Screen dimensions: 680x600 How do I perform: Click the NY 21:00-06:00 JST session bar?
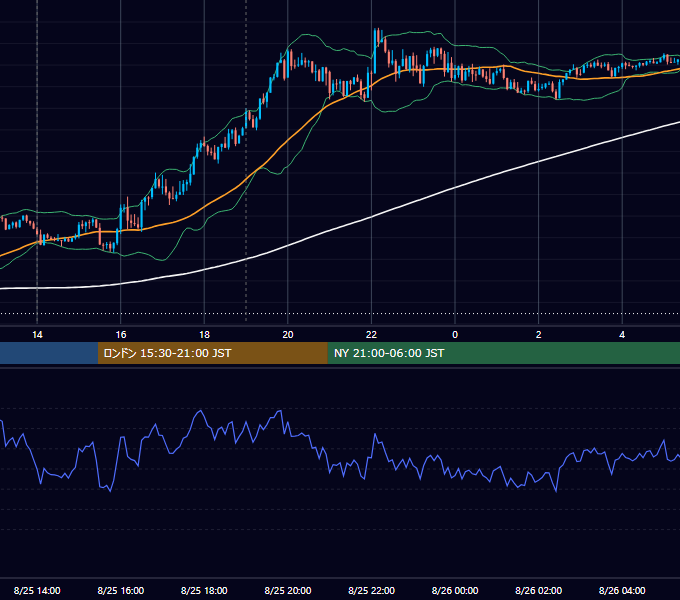[x=503, y=353]
